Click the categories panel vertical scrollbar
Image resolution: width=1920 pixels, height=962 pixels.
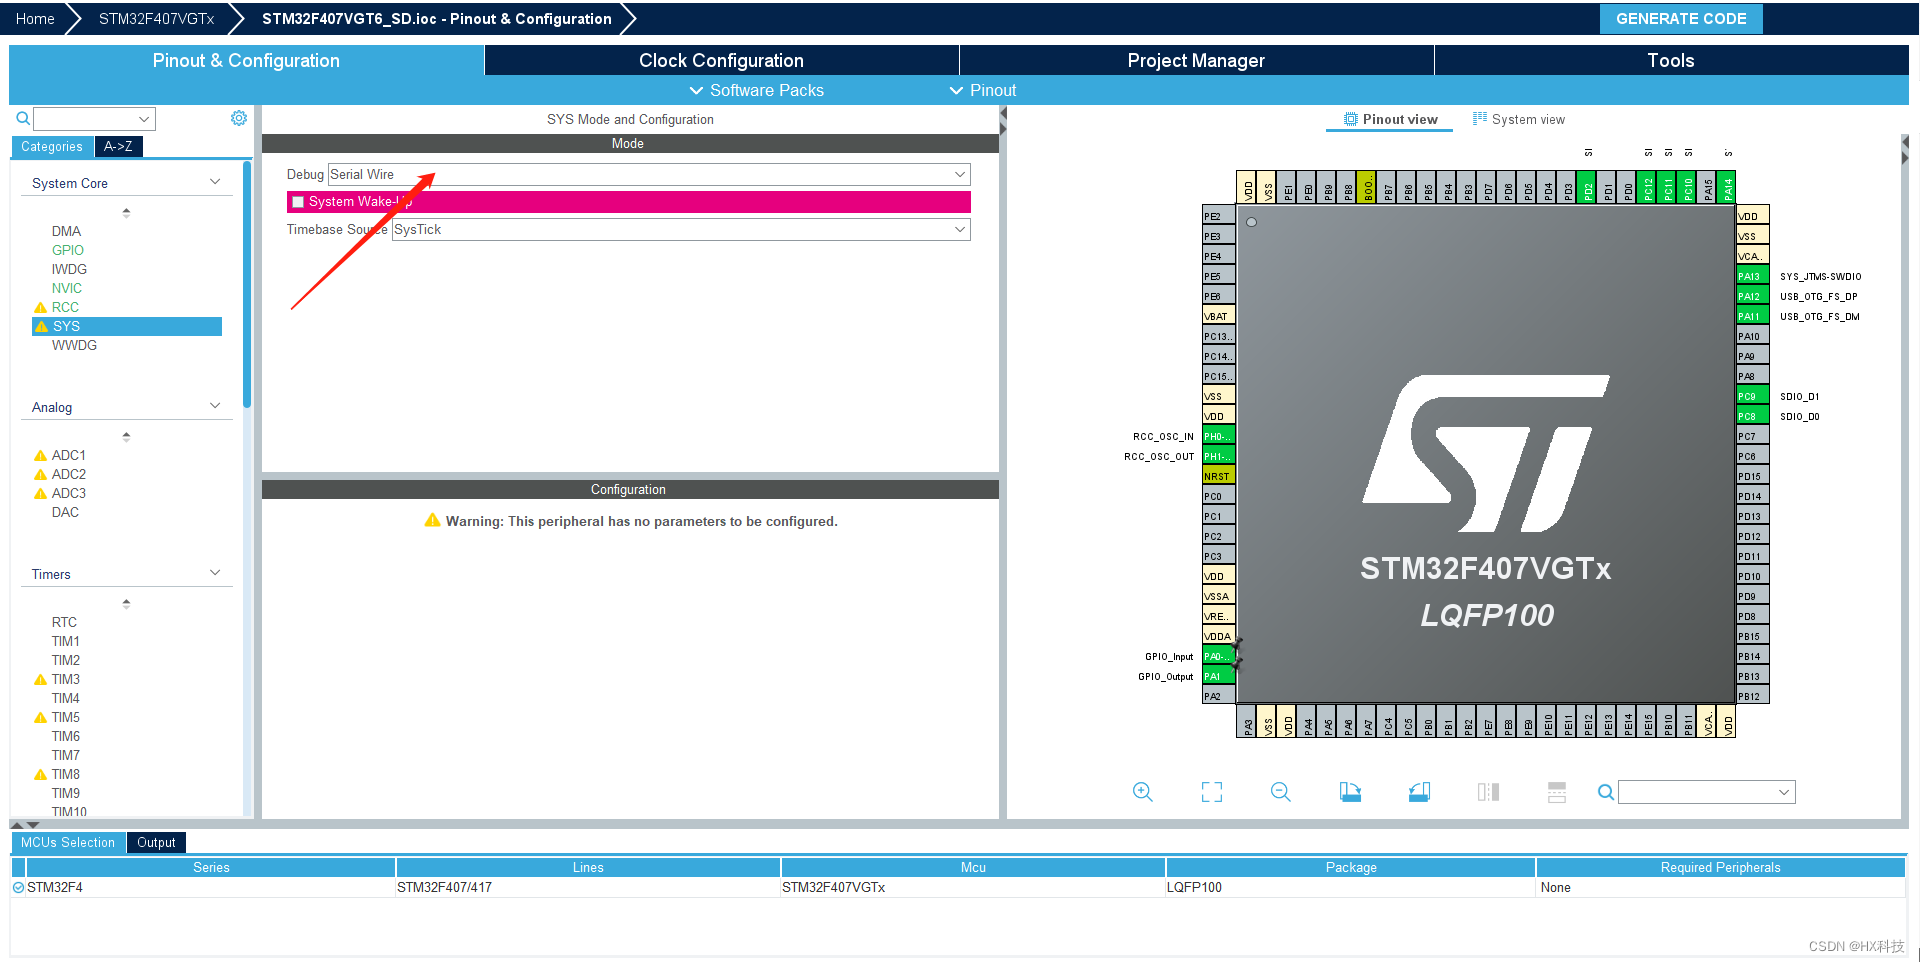pyautogui.click(x=247, y=285)
